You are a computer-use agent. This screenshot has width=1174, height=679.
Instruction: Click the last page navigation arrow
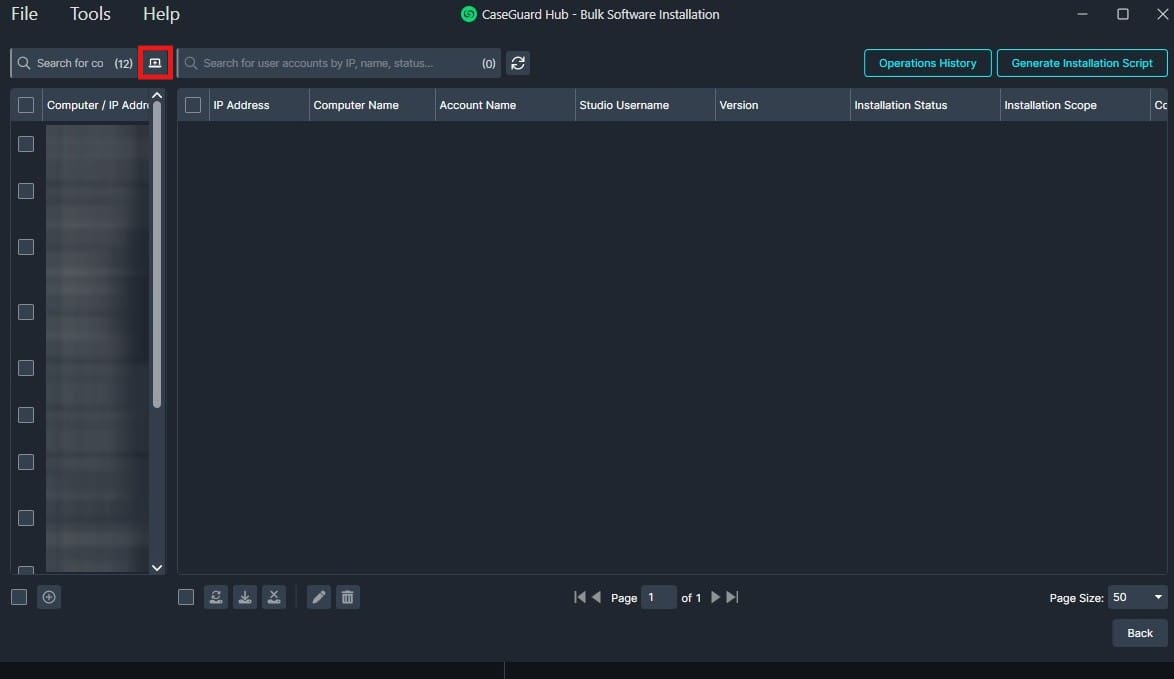[x=731, y=597]
